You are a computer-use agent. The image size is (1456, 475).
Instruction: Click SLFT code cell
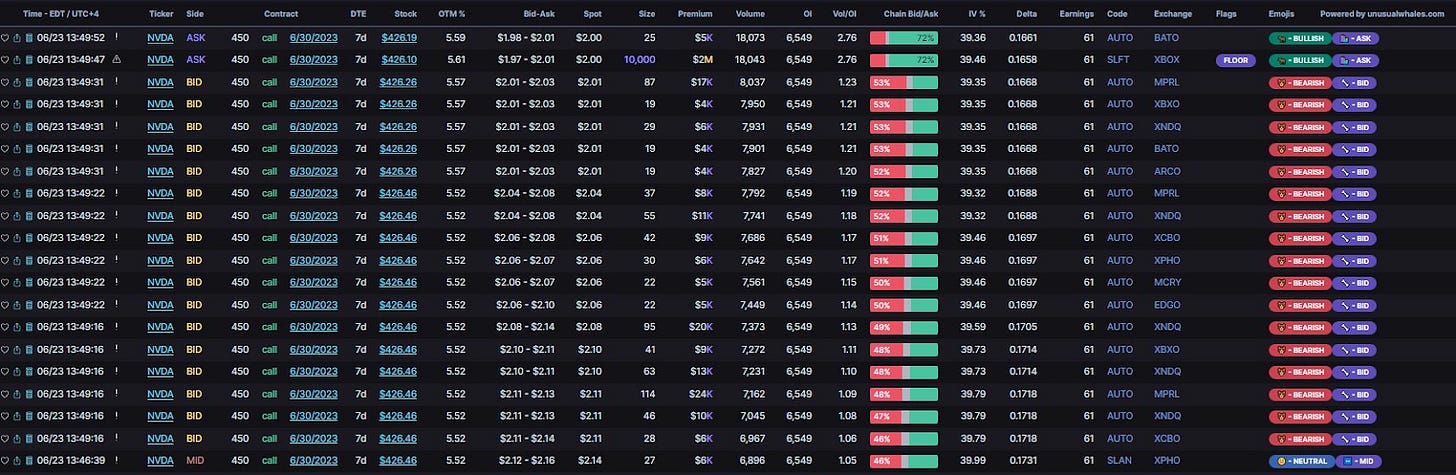click(x=1120, y=59)
